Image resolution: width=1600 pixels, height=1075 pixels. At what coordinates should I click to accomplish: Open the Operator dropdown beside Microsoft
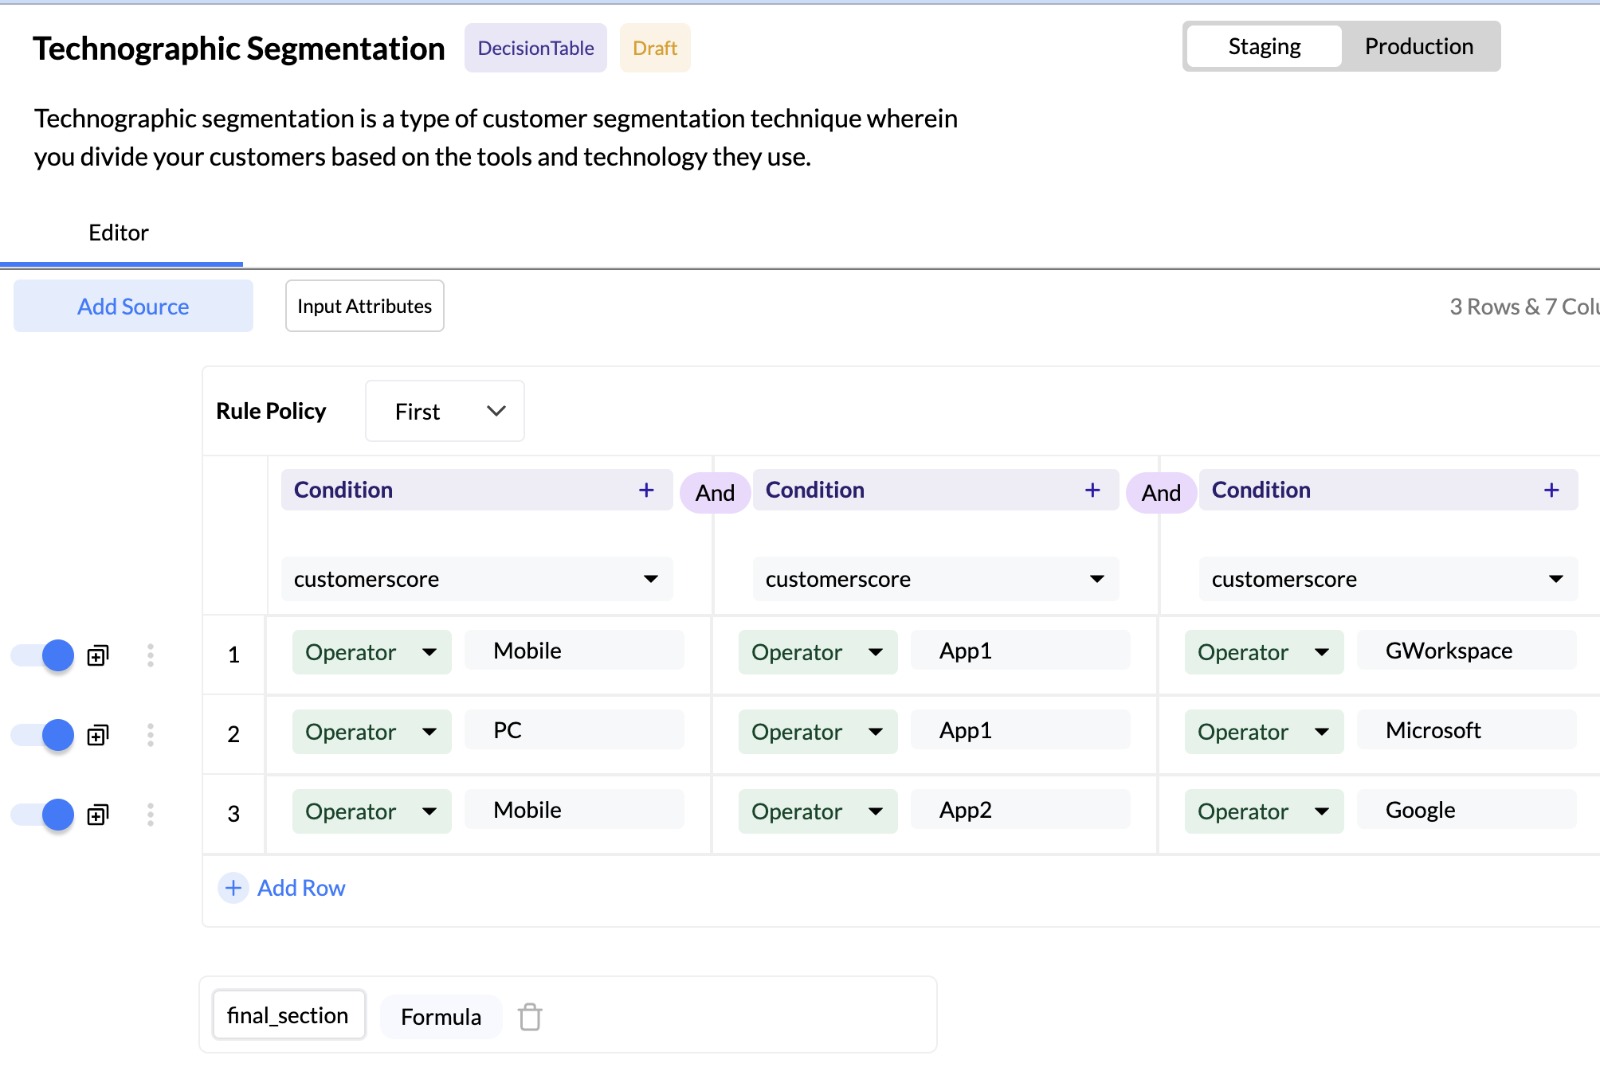point(1263,732)
